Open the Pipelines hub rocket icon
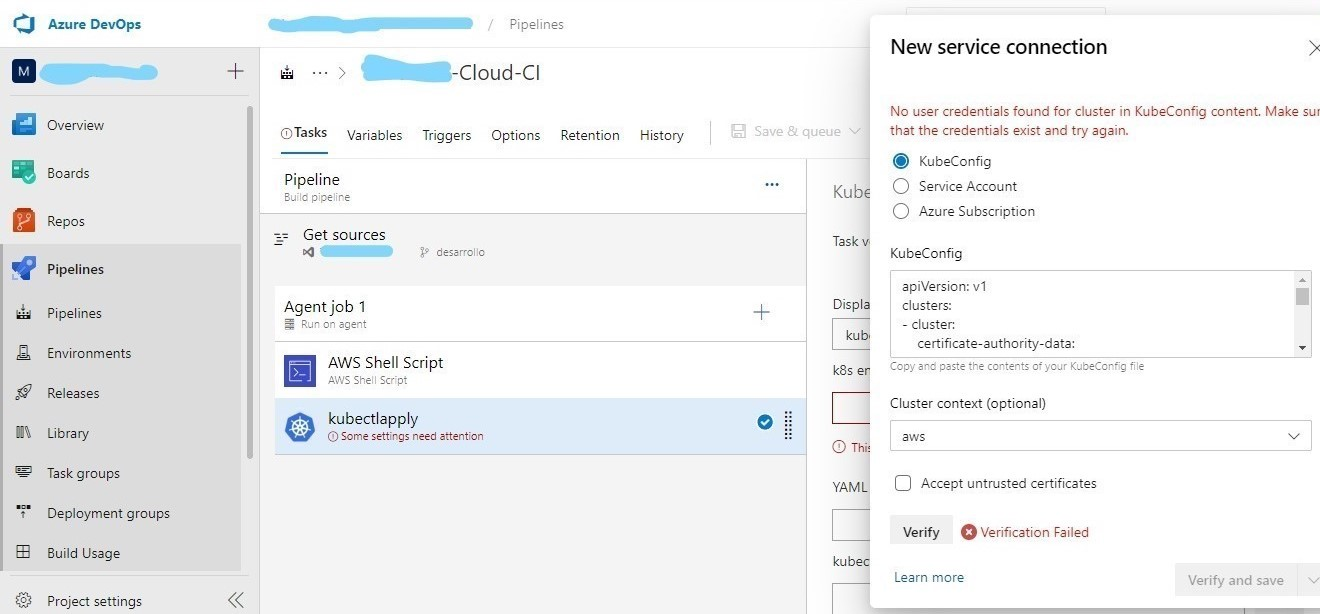The width and height of the screenshot is (1320, 614). point(24,269)
